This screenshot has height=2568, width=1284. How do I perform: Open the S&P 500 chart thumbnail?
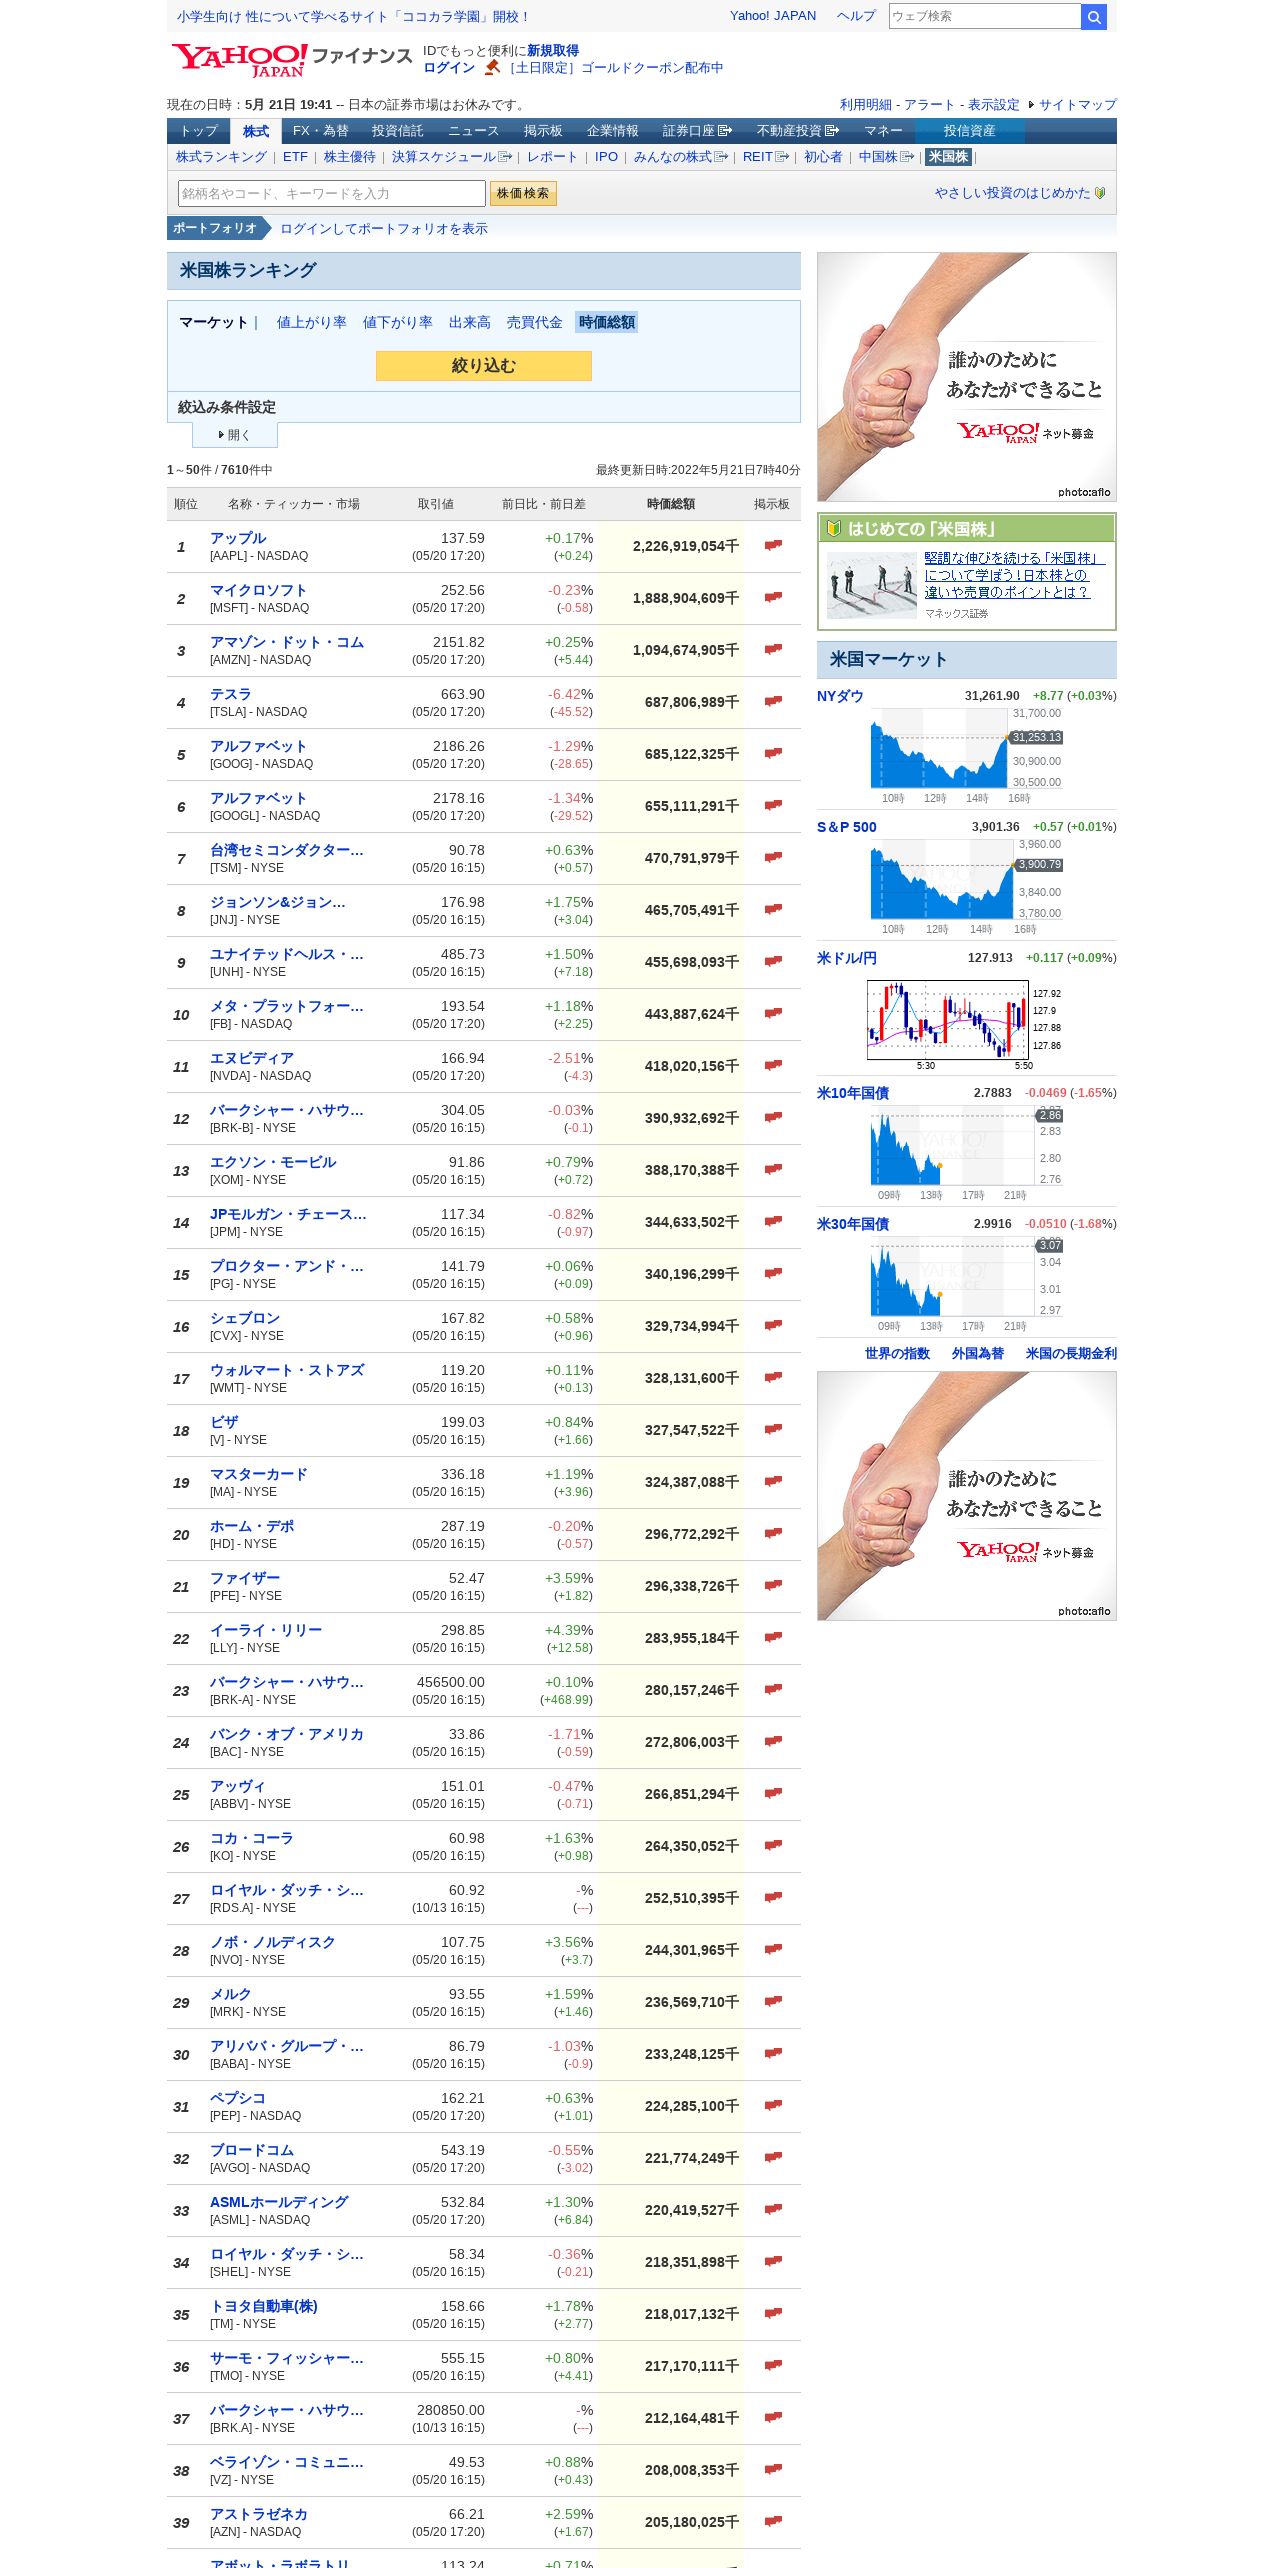point(966,887)
